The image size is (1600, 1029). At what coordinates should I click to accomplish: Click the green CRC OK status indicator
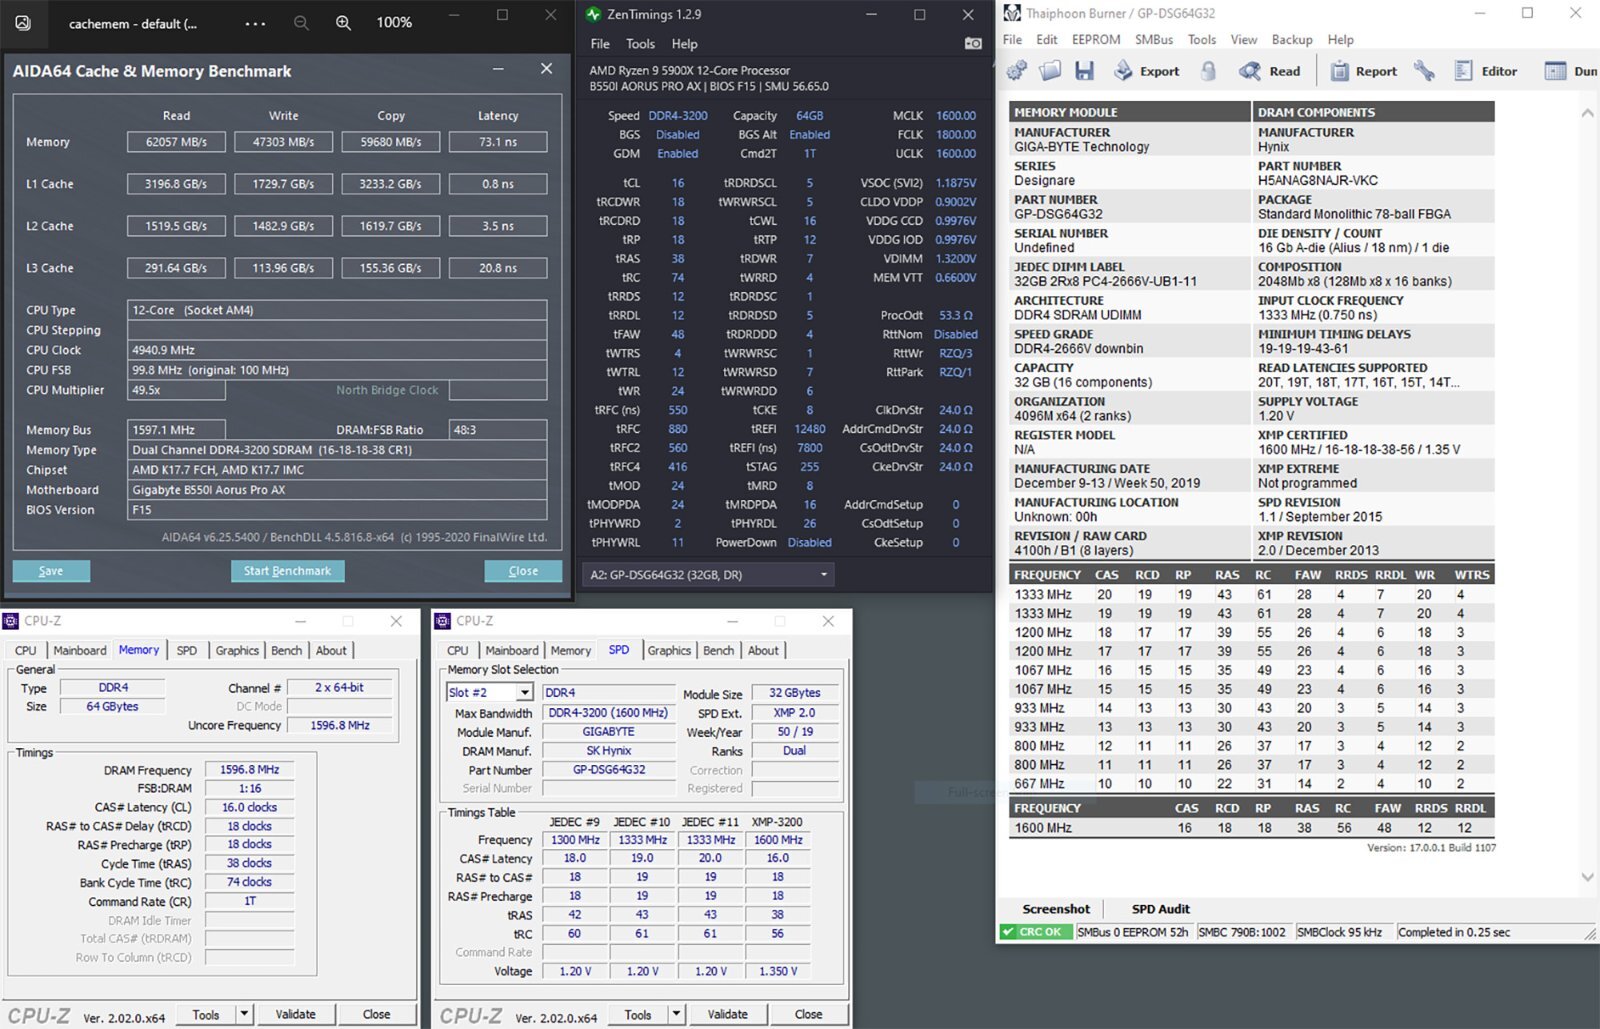(1034, 932)
